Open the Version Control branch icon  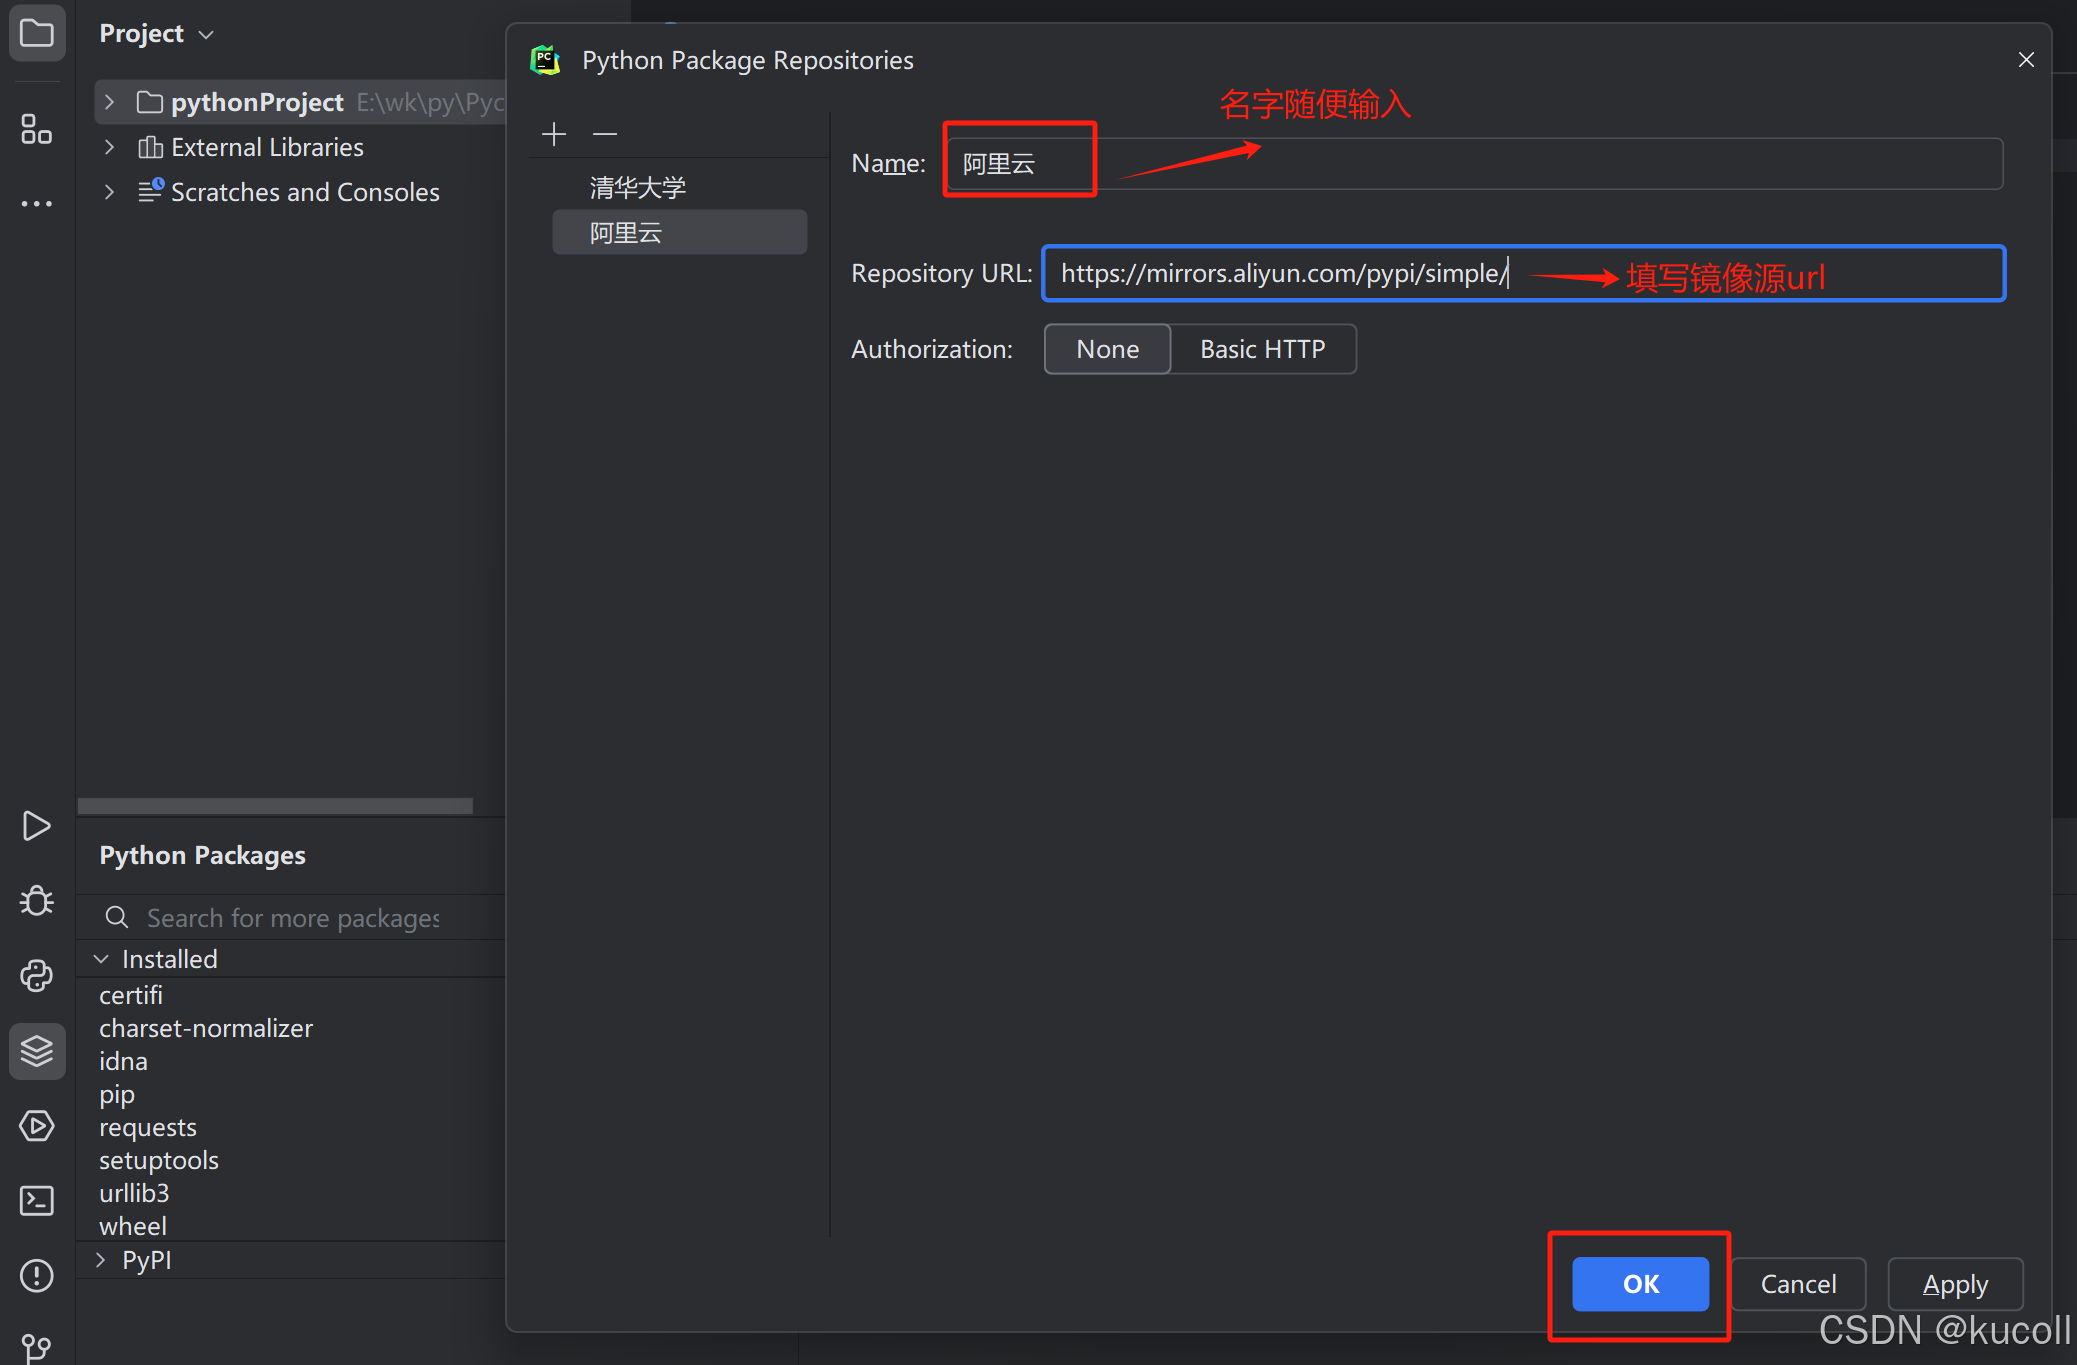point(37,1348)
